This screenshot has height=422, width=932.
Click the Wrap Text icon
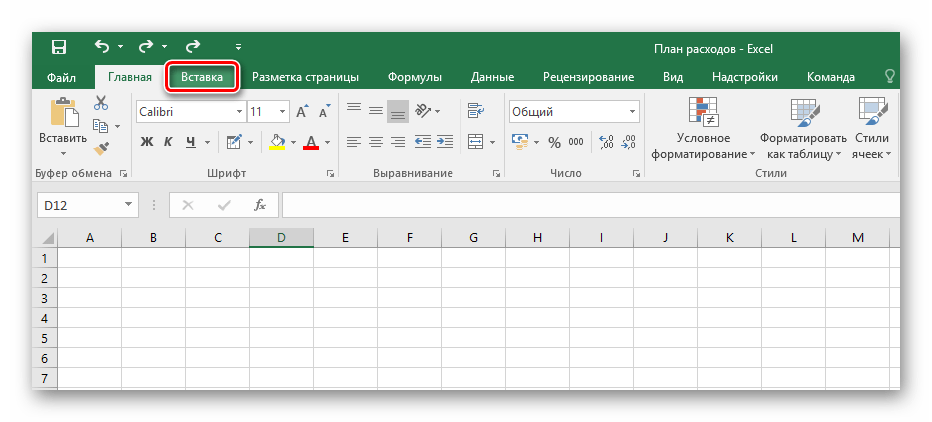coord(475,112)
